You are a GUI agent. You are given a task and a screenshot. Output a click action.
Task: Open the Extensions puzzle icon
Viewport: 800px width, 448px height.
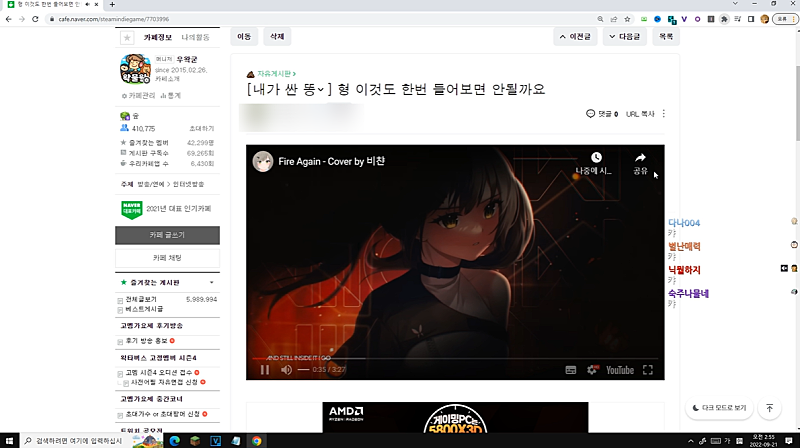(724, 19)
